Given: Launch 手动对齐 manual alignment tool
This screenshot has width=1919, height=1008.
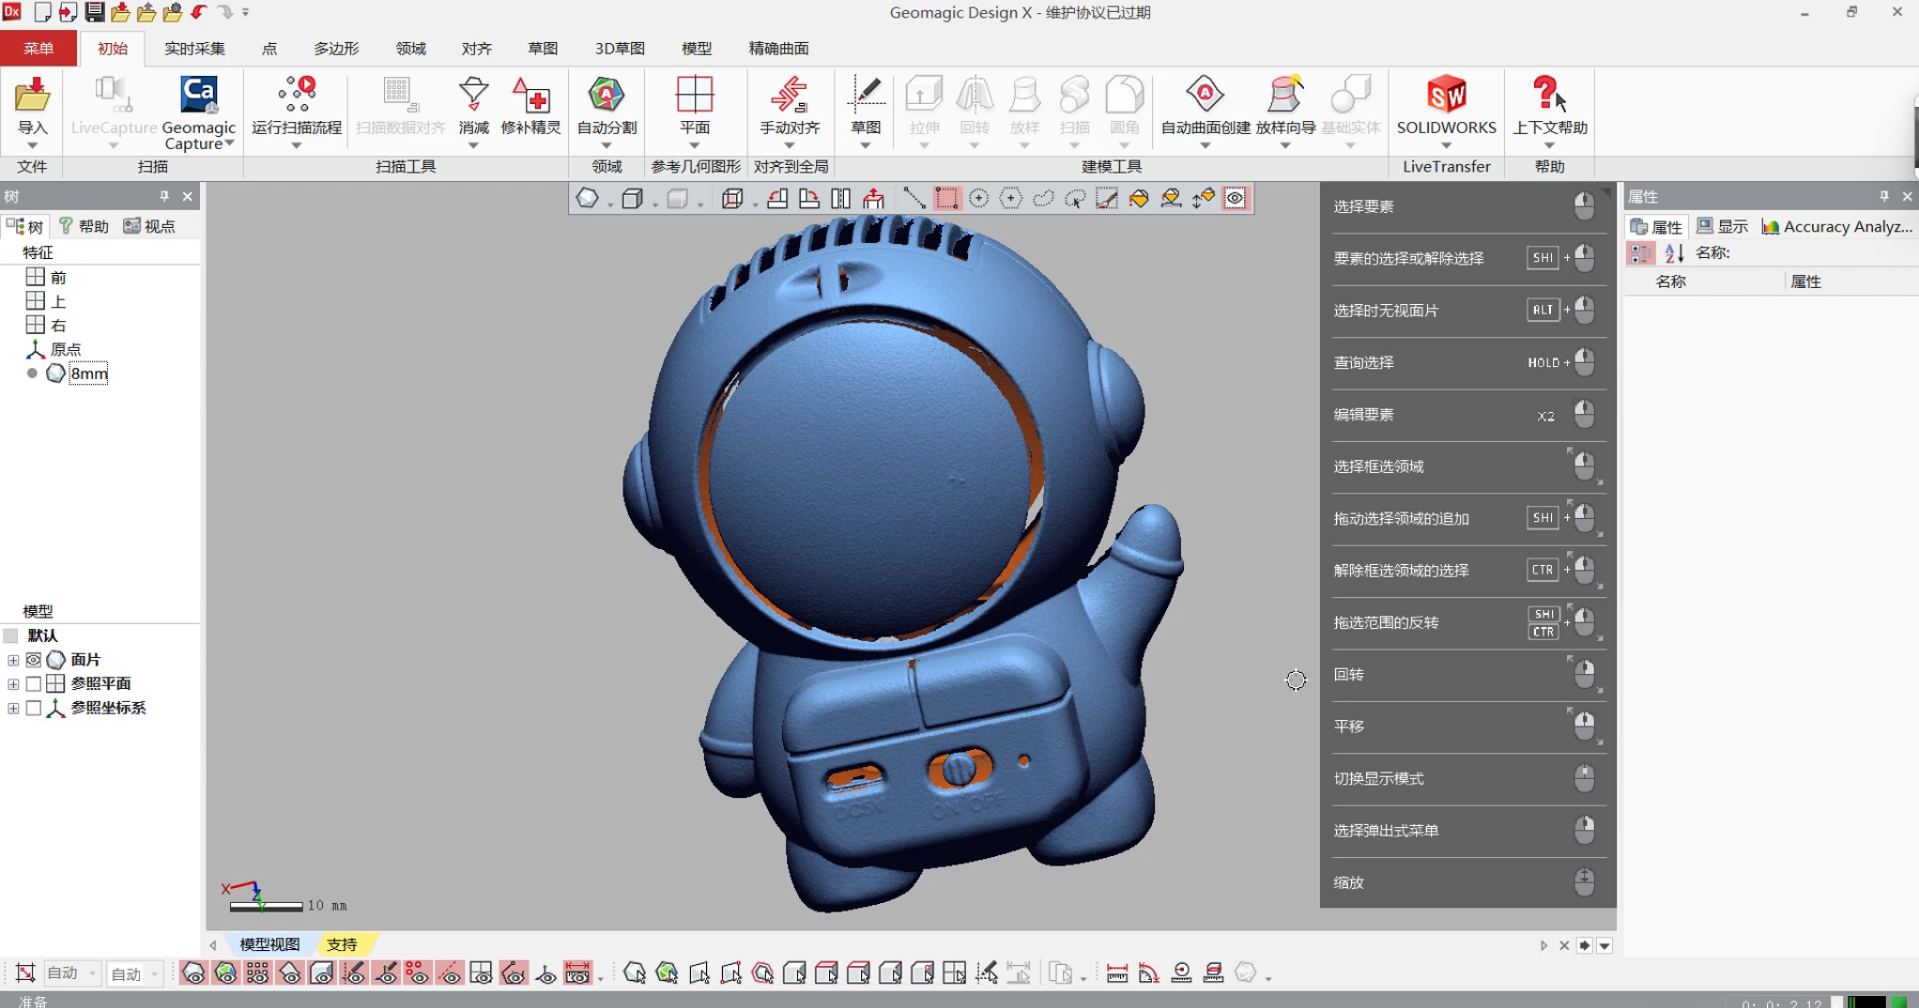Looking at the screenshot, I should (789, 96).
